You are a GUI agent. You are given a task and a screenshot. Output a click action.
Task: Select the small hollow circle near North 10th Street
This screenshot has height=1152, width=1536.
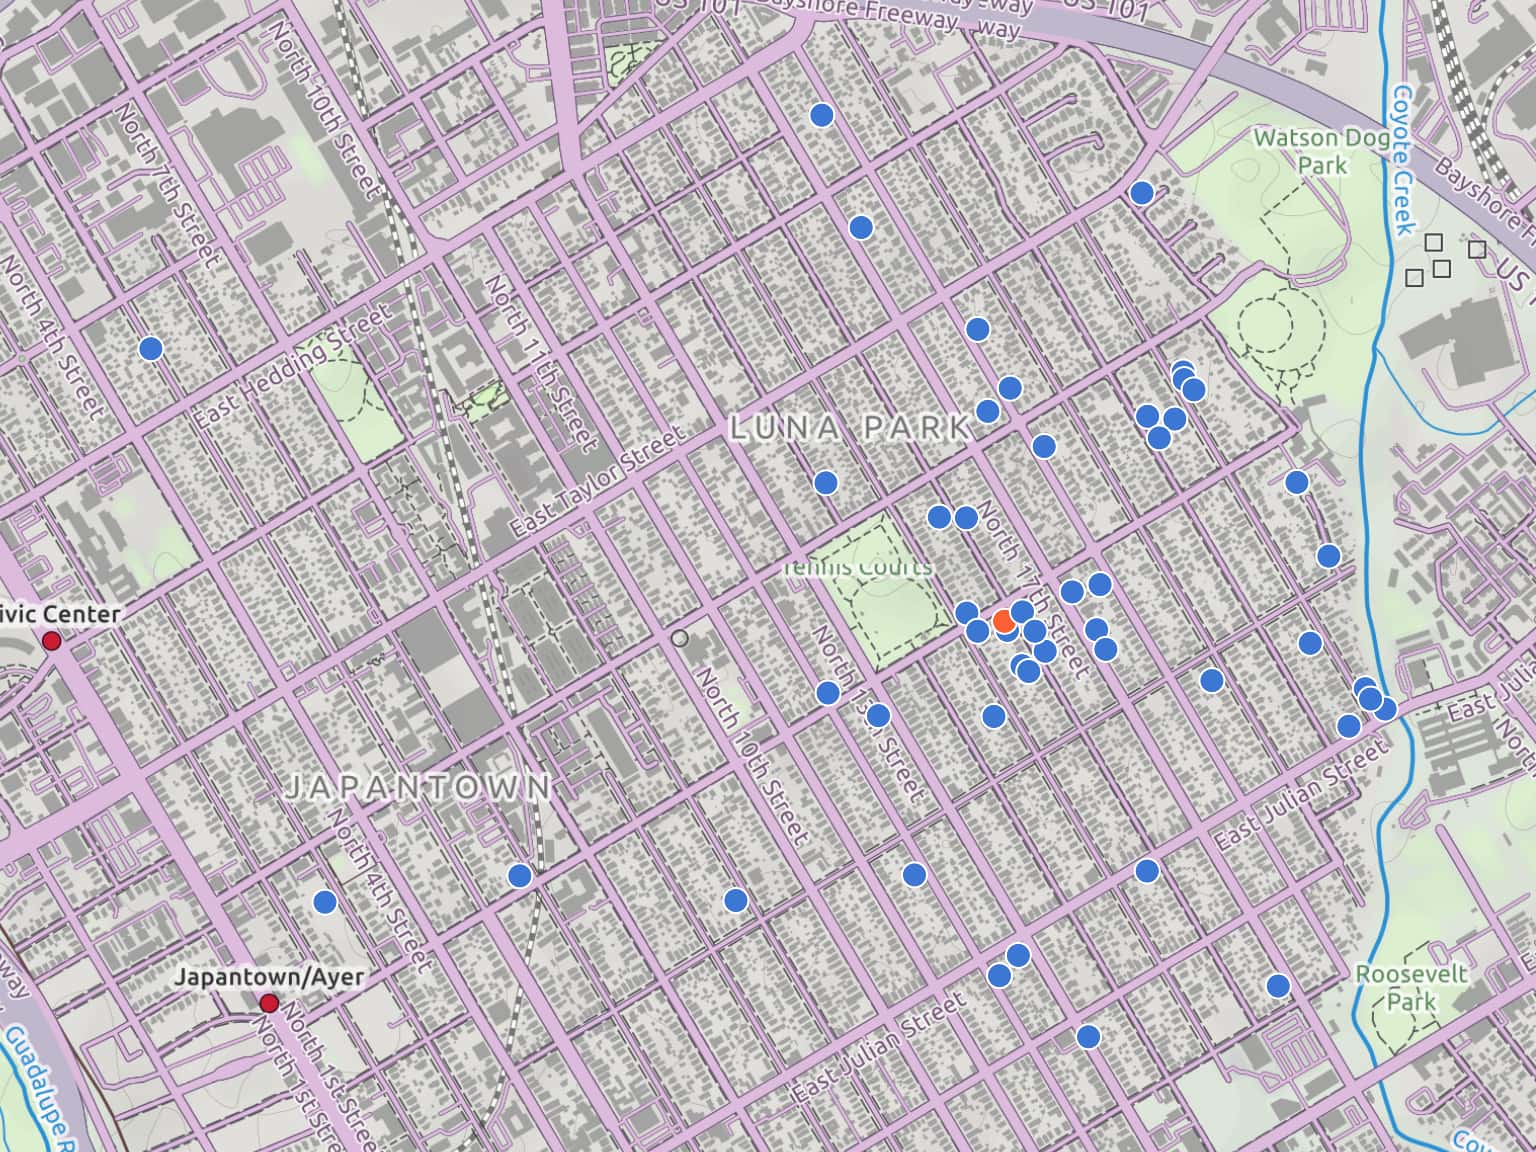[680, 638]
